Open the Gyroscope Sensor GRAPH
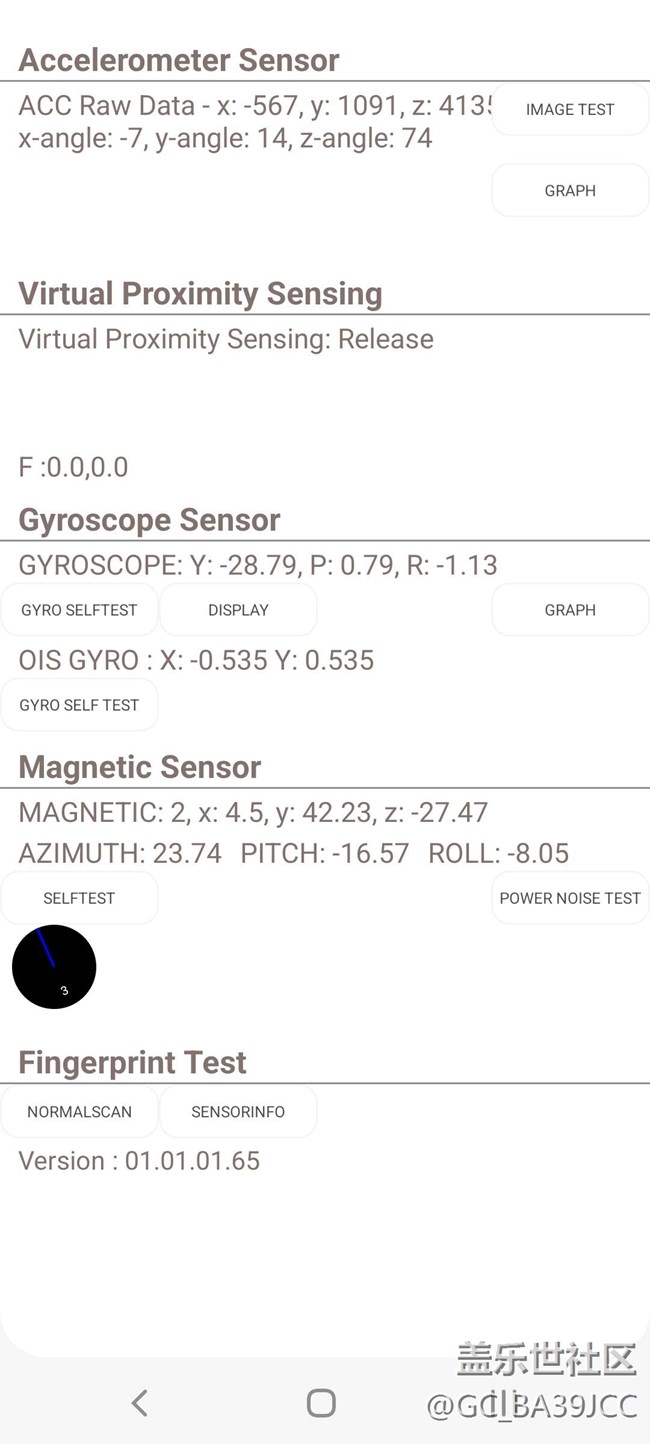The image size is (650, 1444). (x=570, y=610)
